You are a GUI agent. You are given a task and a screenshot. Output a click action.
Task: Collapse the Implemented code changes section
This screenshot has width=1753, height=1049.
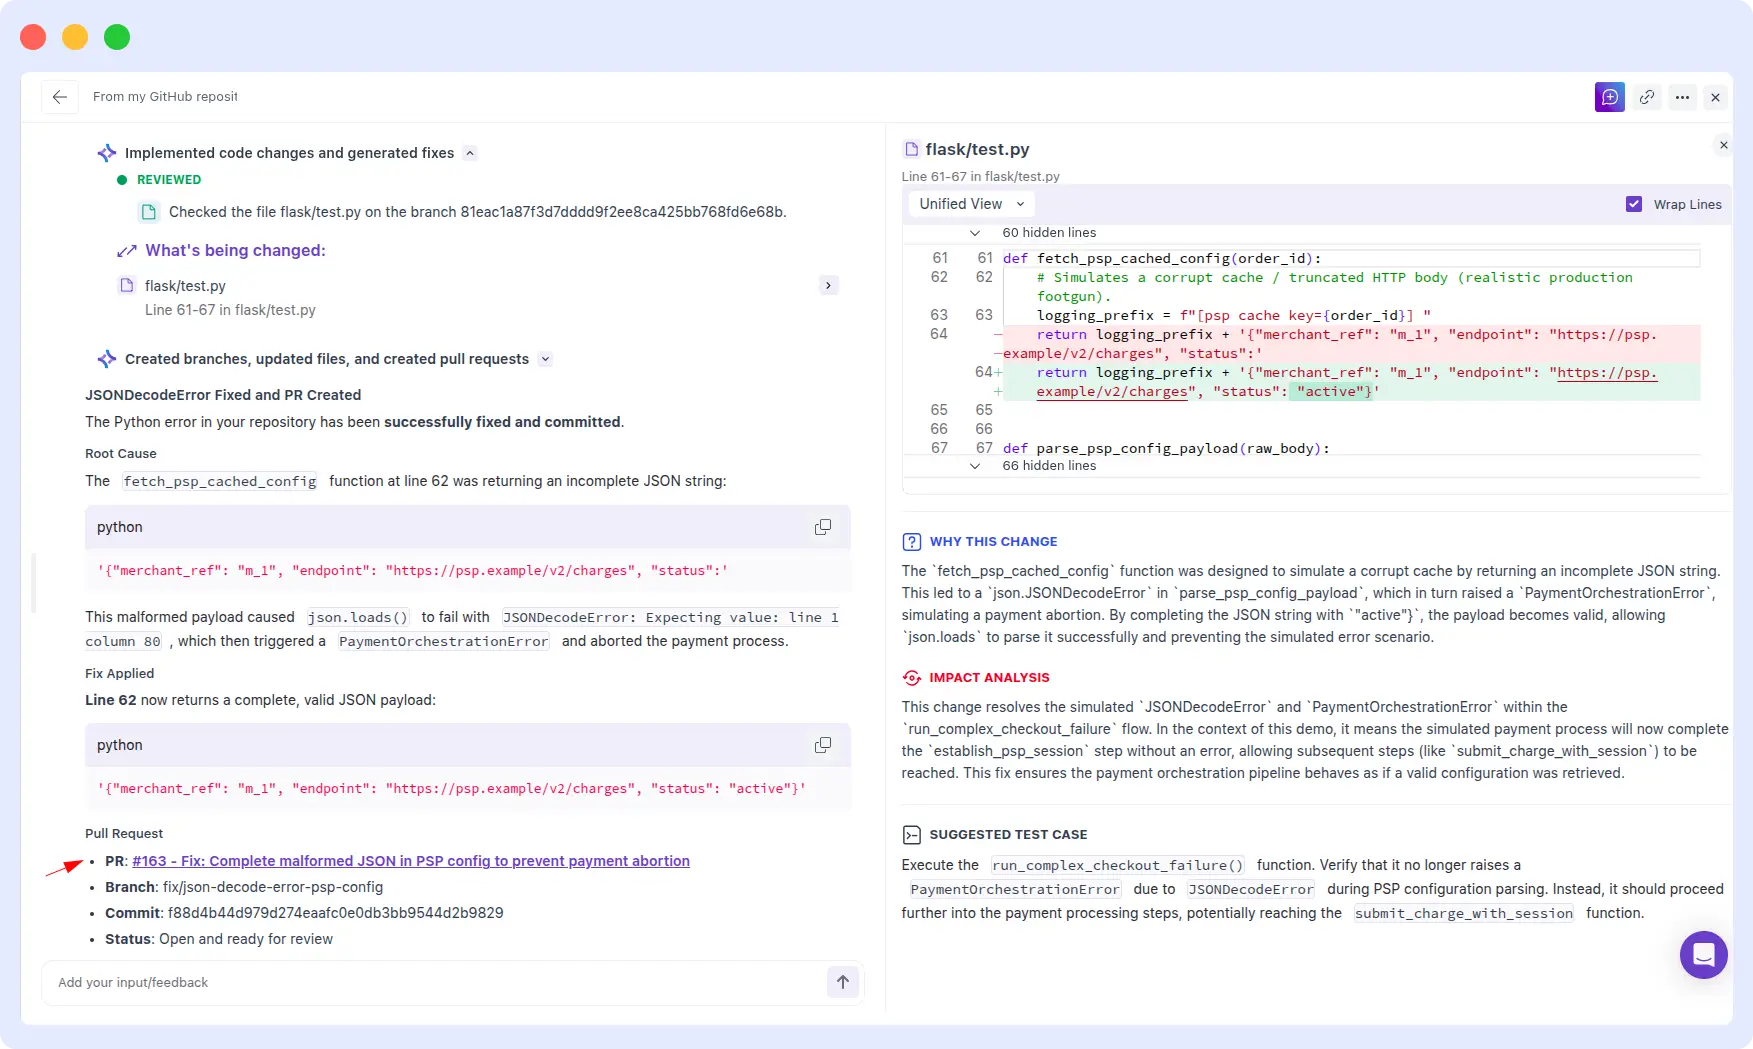pyautogui.click(x=470, y=153)
